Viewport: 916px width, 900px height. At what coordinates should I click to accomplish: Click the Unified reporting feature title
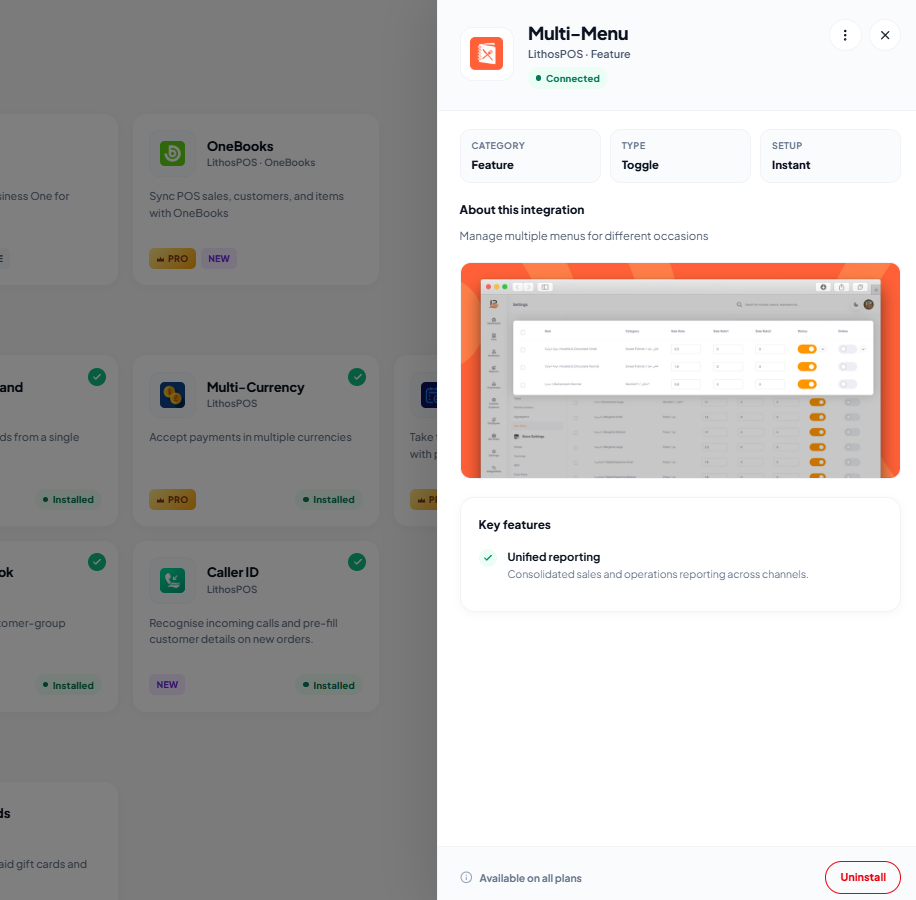(x=553, y=557)
